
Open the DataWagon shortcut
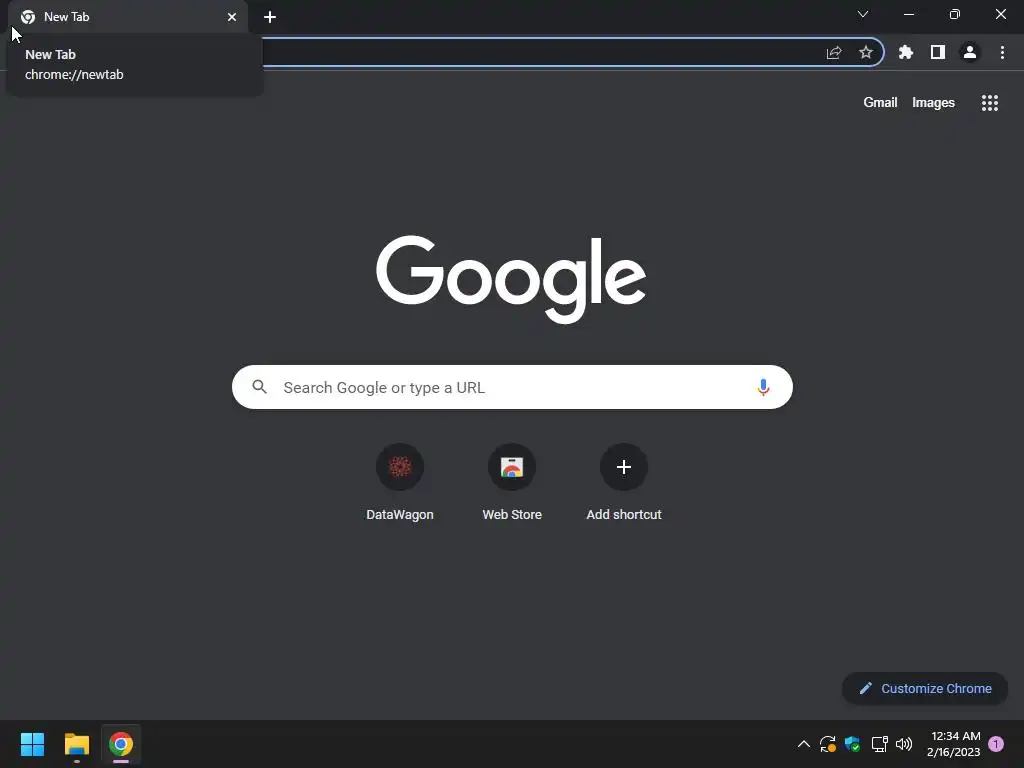point(400,482)
